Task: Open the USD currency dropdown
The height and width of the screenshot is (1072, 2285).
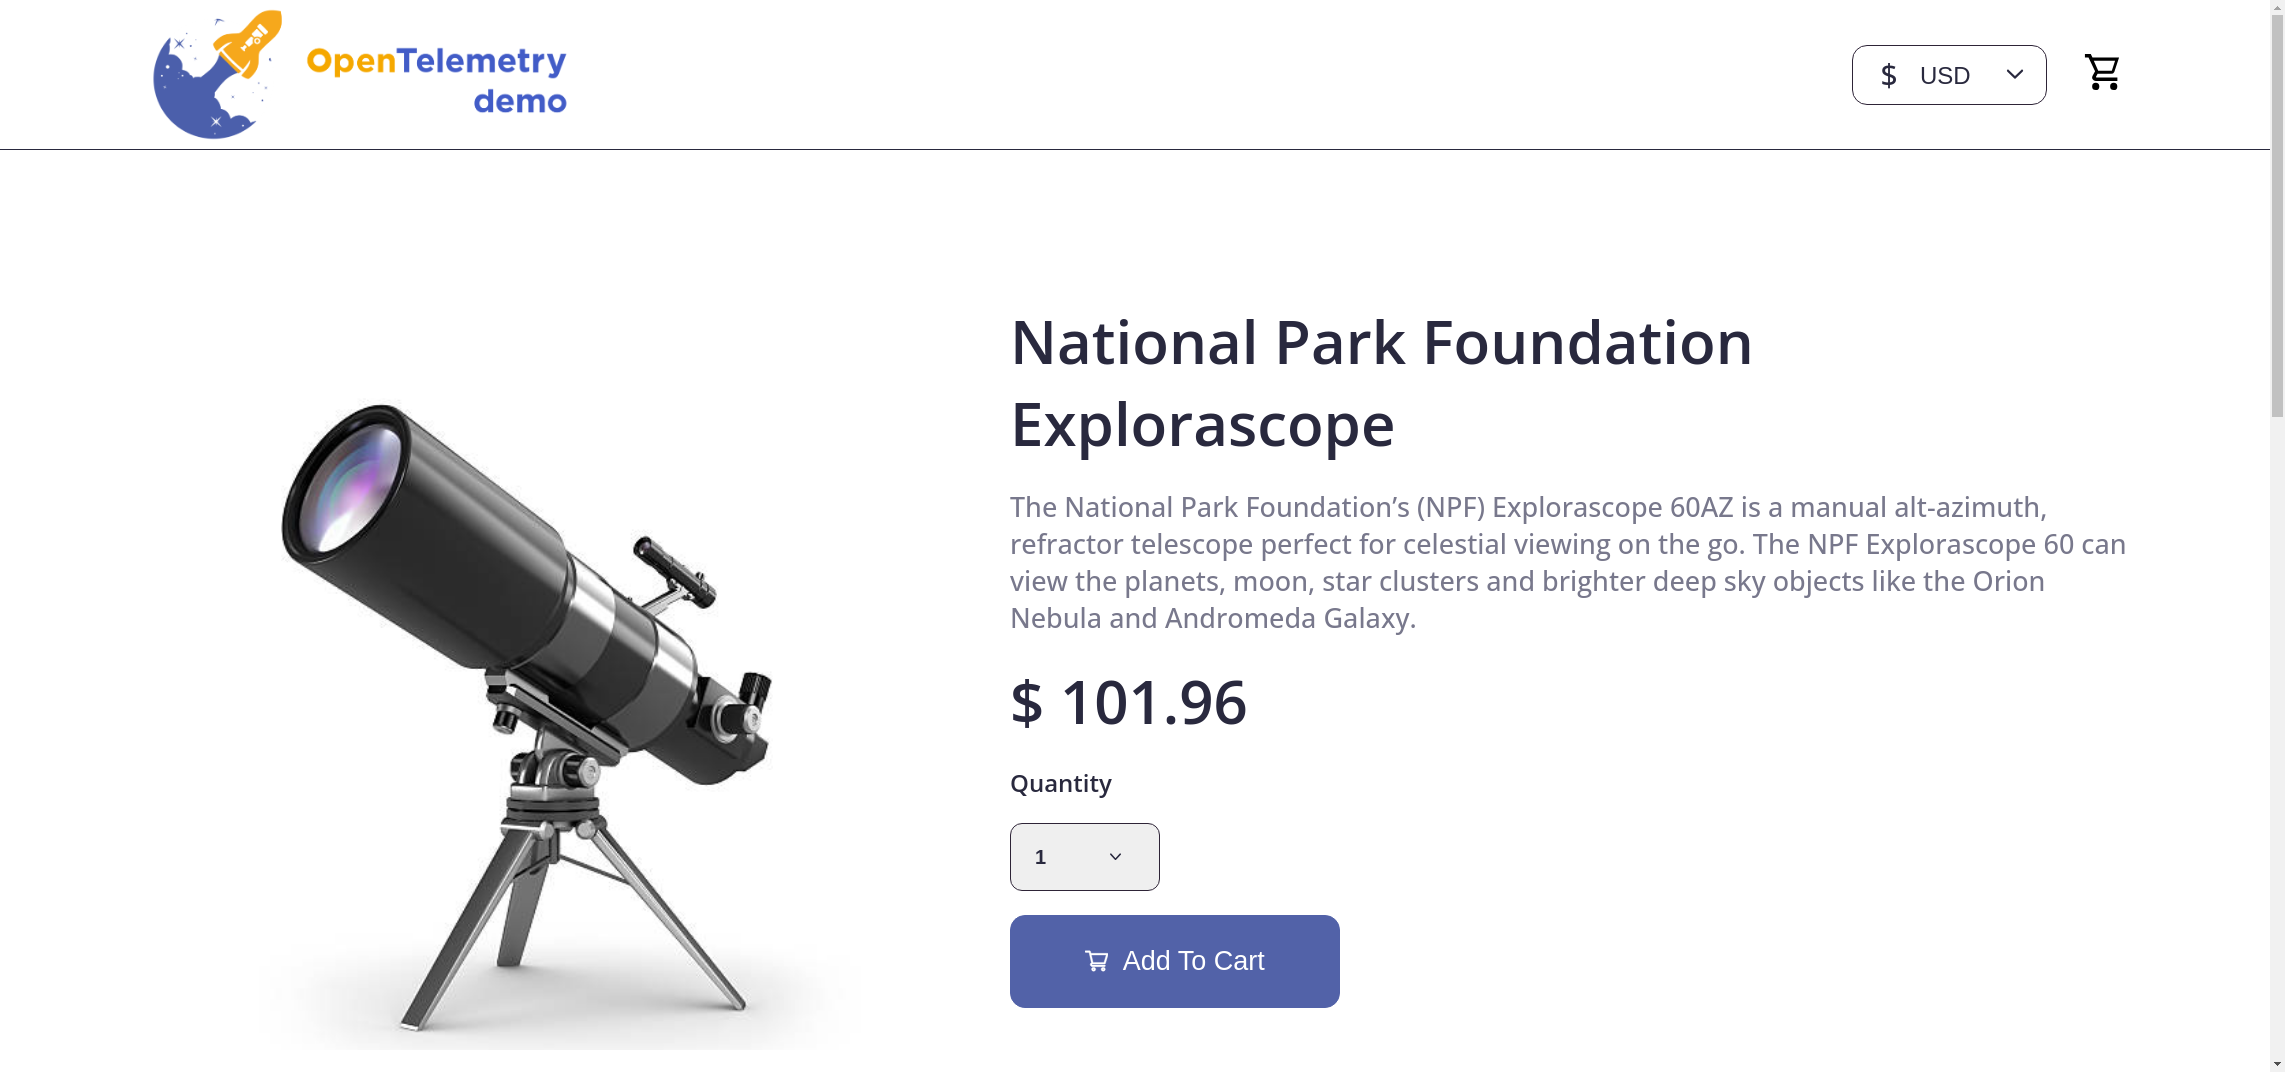Action: point(1947,75)
